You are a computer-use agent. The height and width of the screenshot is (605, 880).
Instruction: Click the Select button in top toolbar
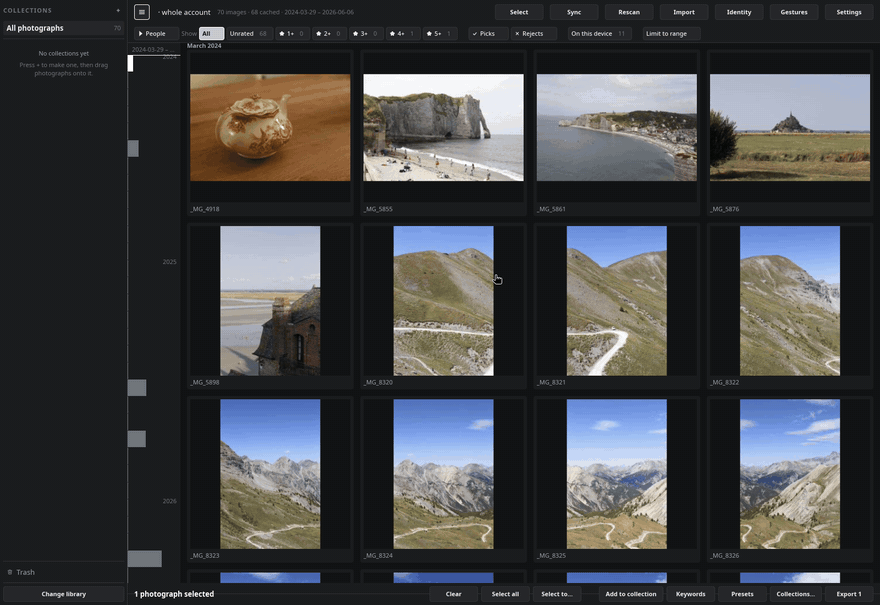coord(519,12)
